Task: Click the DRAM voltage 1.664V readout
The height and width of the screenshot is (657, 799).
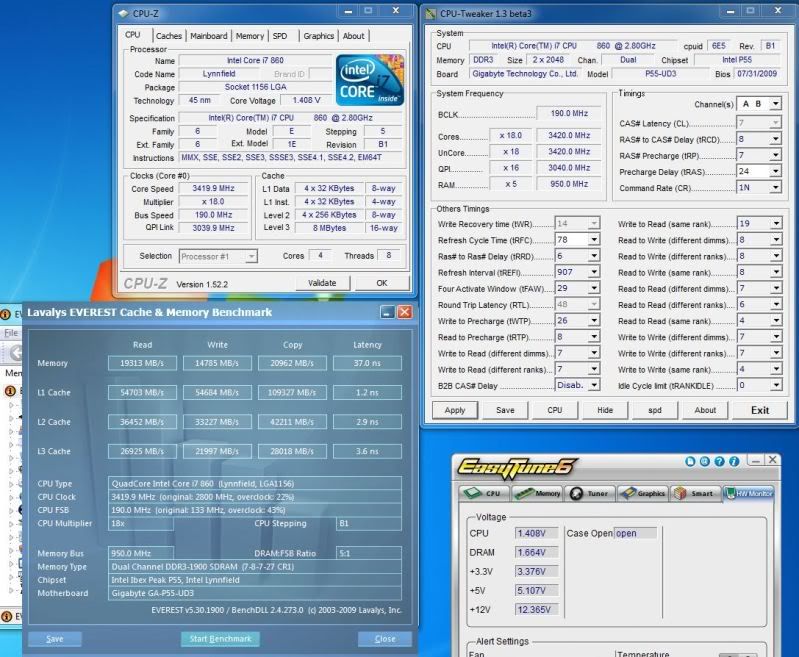Action: click(536, 553)
